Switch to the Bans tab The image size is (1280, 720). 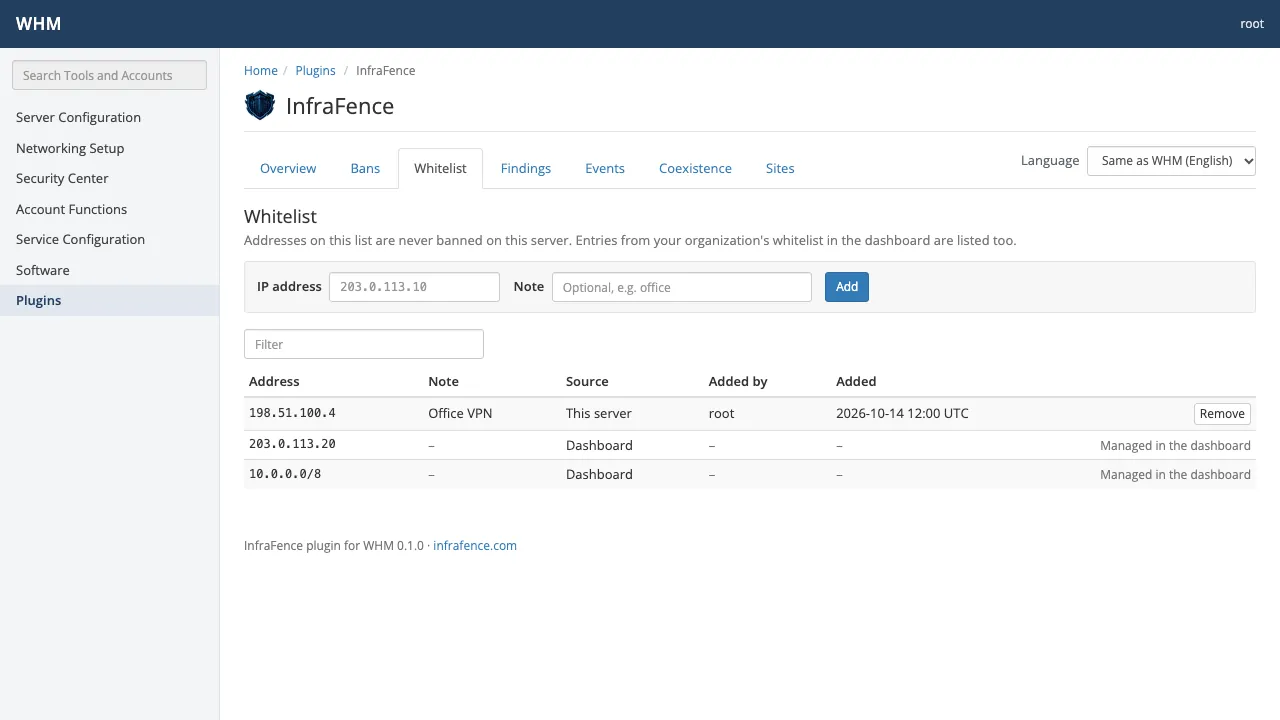[x=365, y=168]
